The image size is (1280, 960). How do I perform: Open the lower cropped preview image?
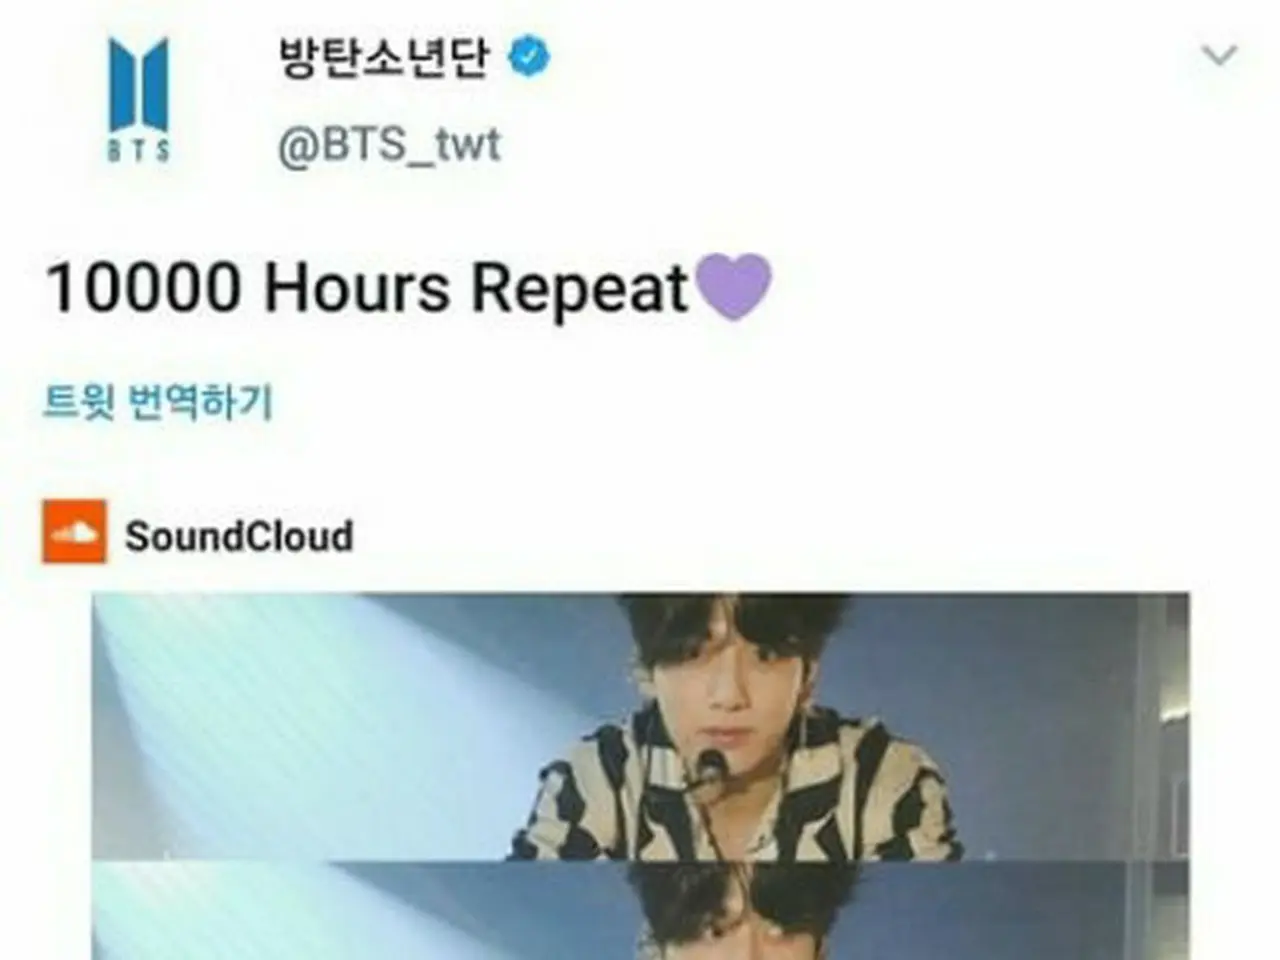point(641,910)
